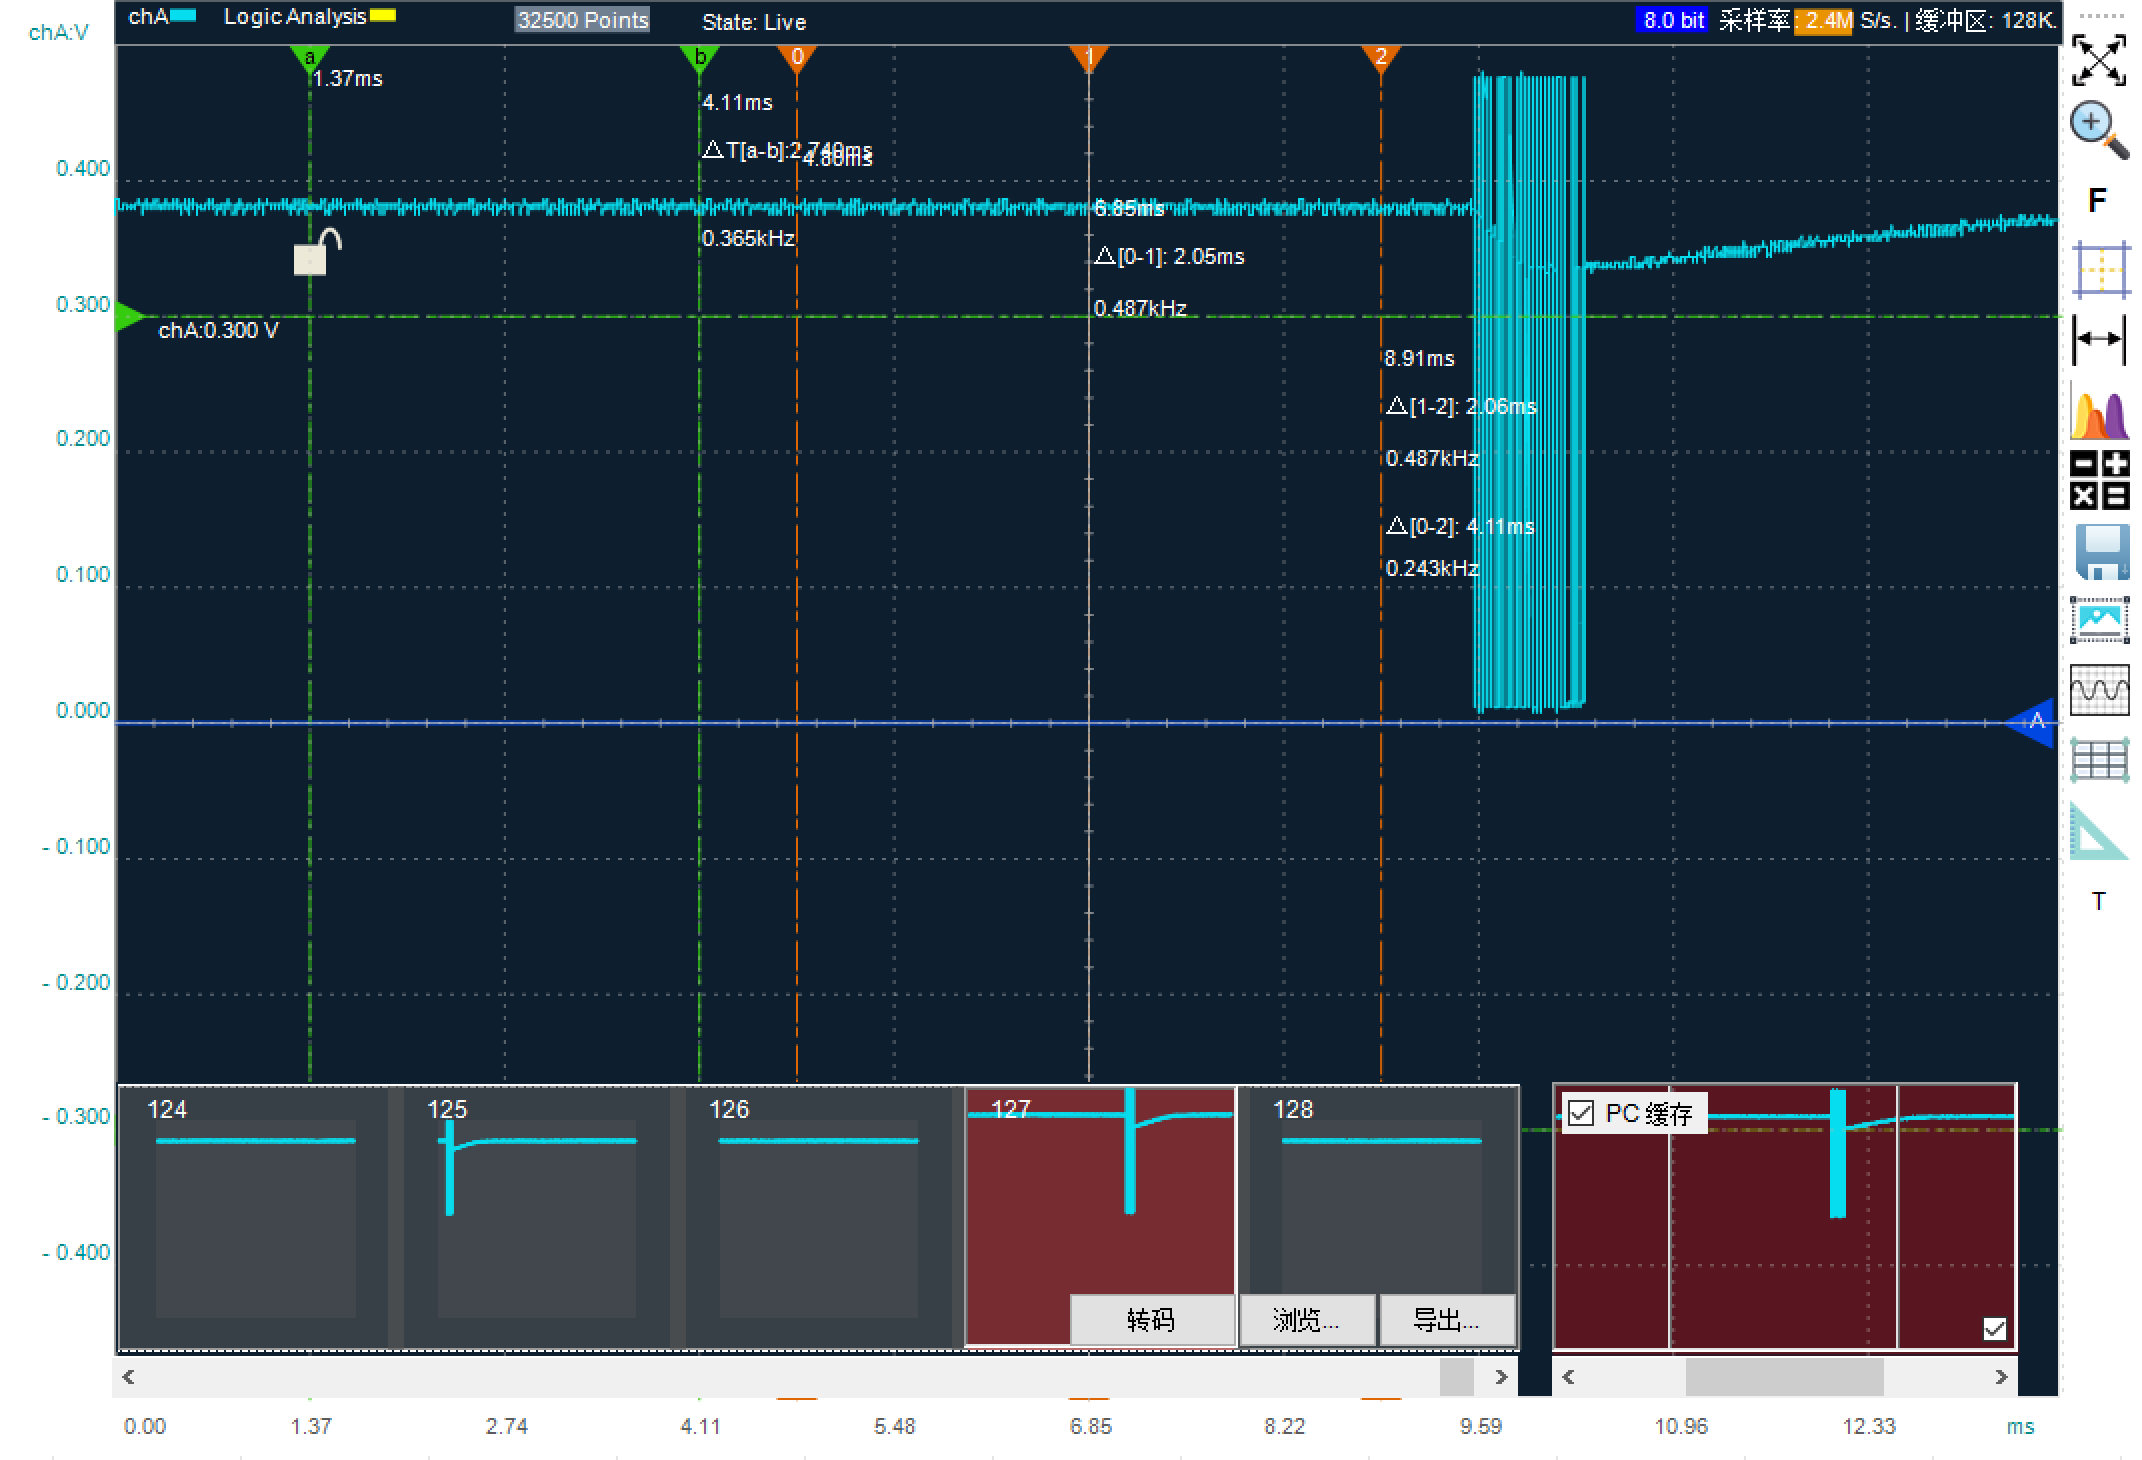Select captured frame thumbnail 125
The height and width of the screenshot is (1460, 2142).
pyautogui.click(x=536, y=1218)
